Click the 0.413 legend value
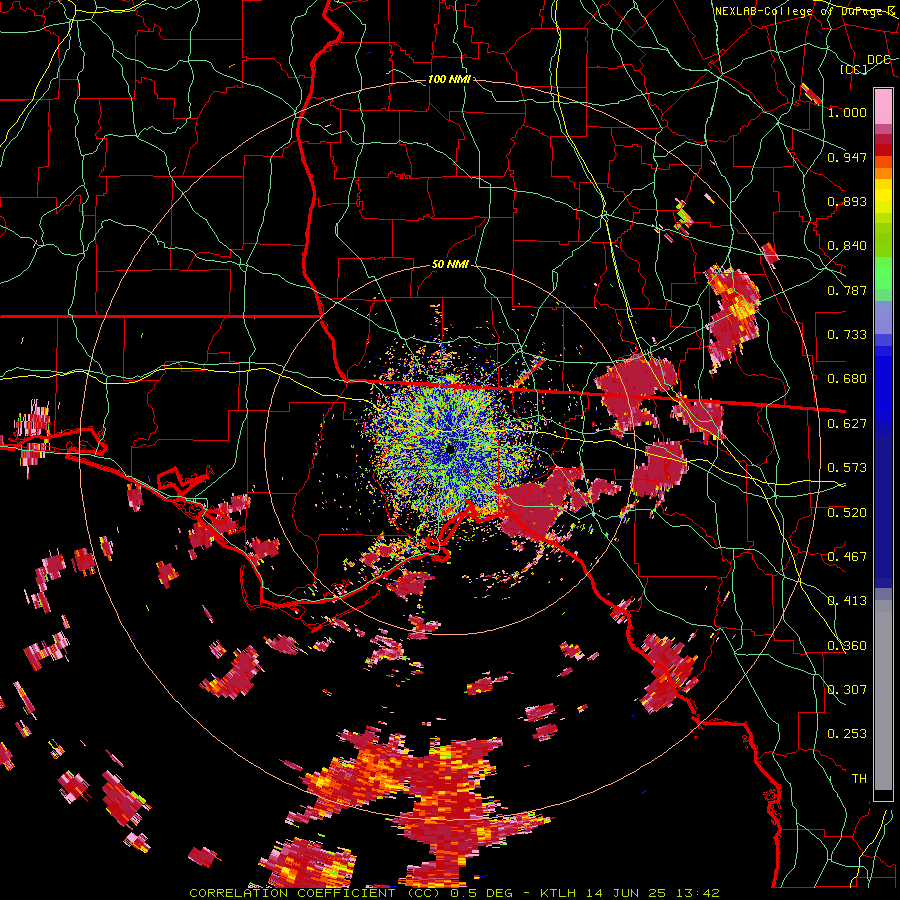The height and width of the screenshot is (900, 900). pos(847,601)
